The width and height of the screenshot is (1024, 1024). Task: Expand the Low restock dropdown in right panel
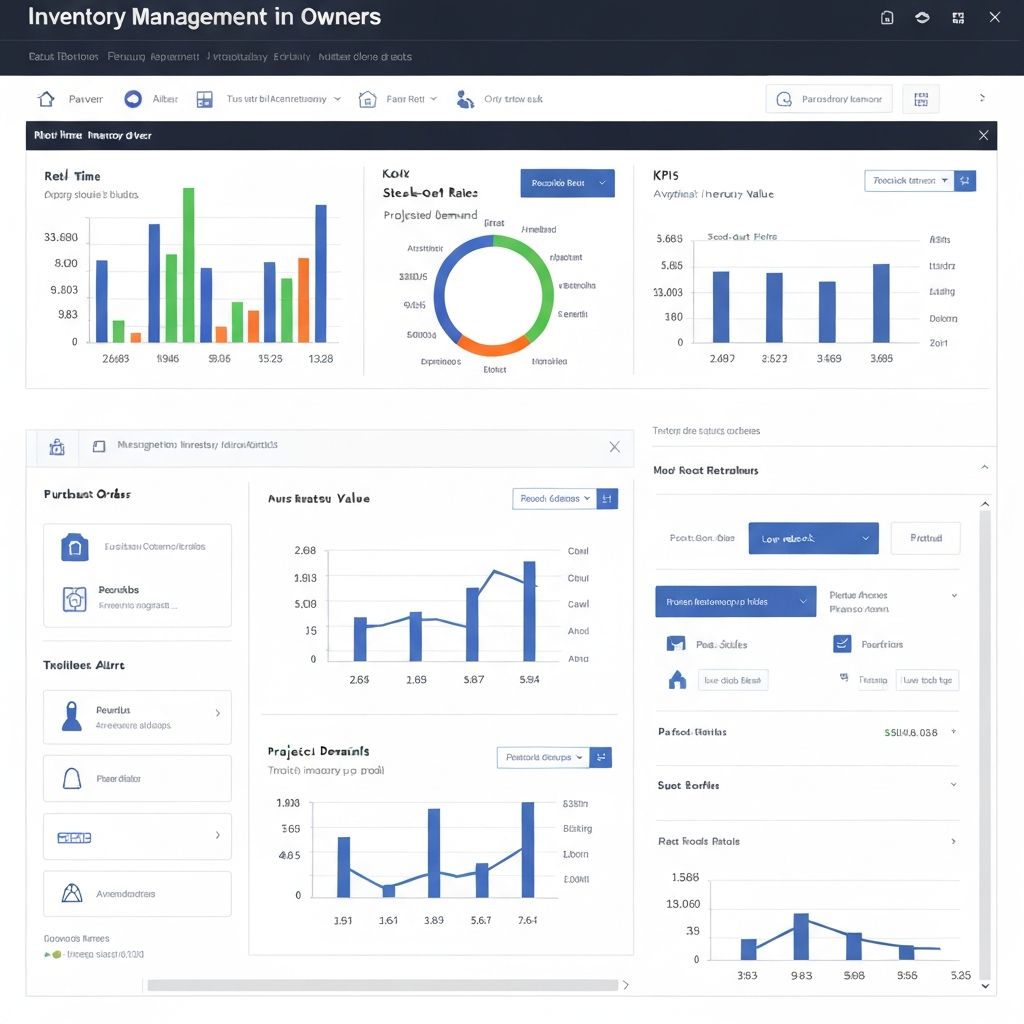[x=813, y=538]
